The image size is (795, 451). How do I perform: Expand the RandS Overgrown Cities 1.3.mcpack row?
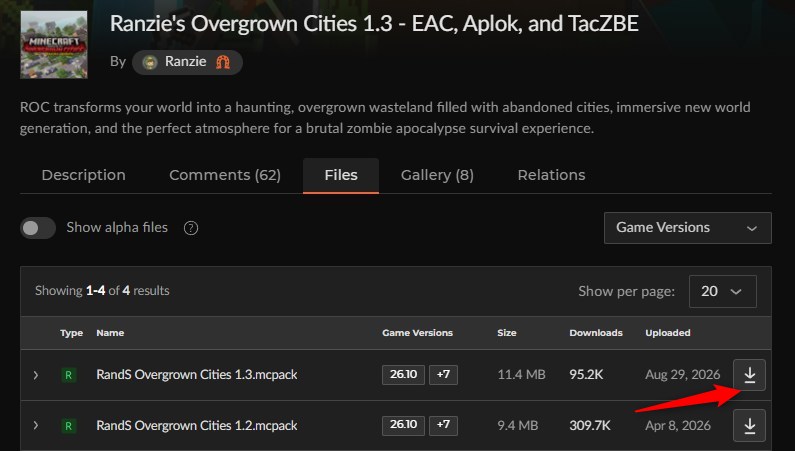coord(35,375)
